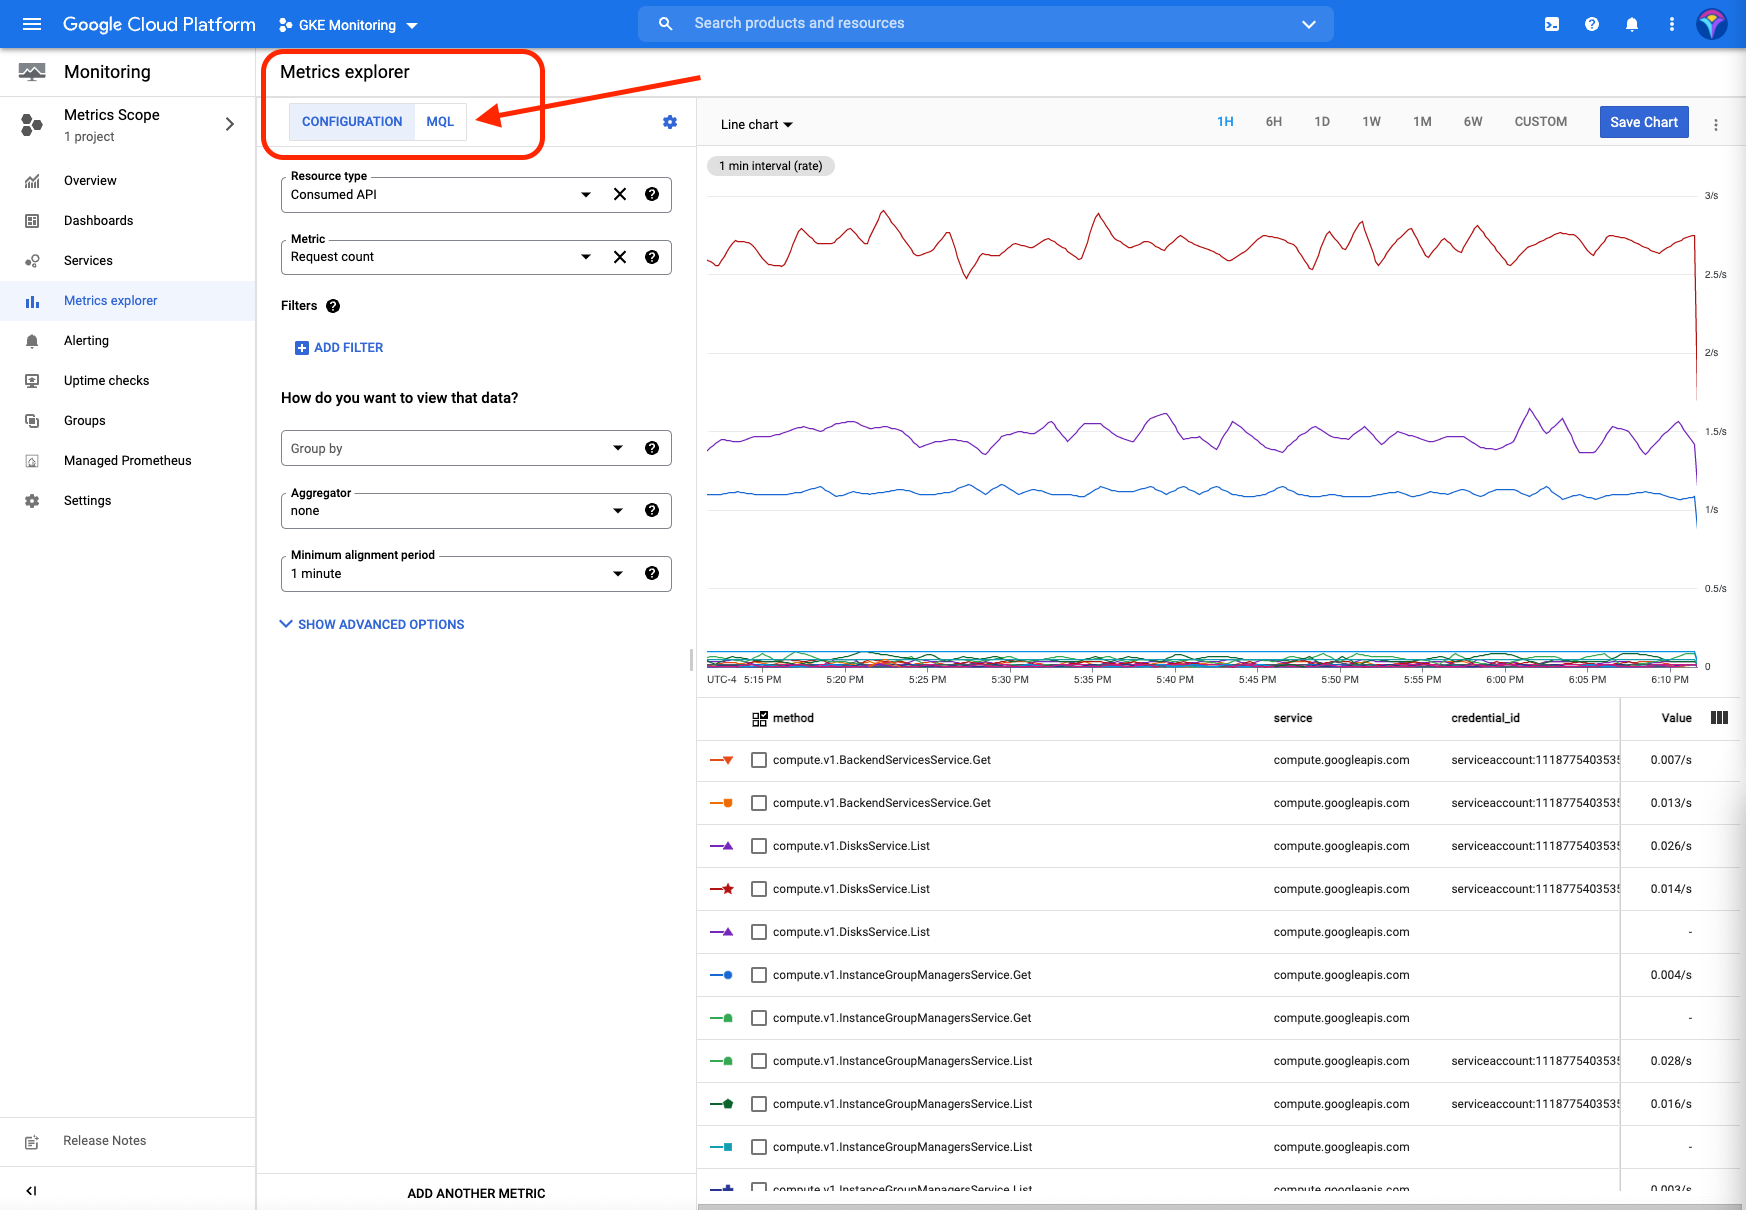
Task: Select the 6H time range
Action: point(1274,122)
